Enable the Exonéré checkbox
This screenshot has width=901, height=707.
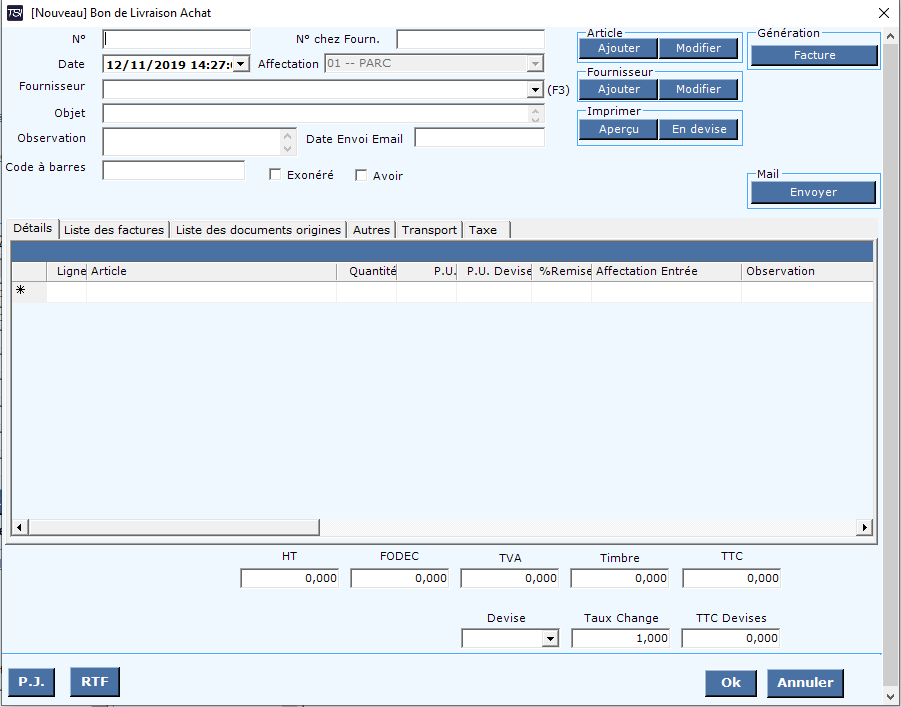(276, 175)
